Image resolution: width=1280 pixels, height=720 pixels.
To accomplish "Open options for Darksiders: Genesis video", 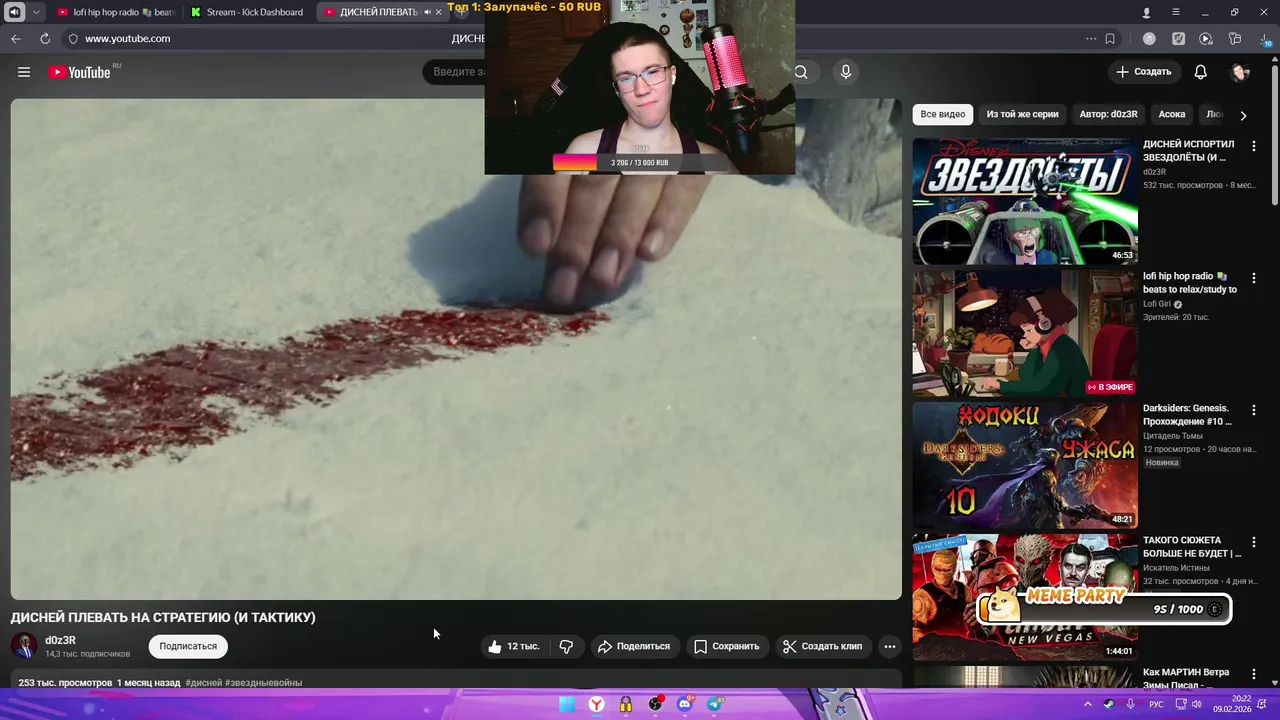I will [x=1254, y=410].
